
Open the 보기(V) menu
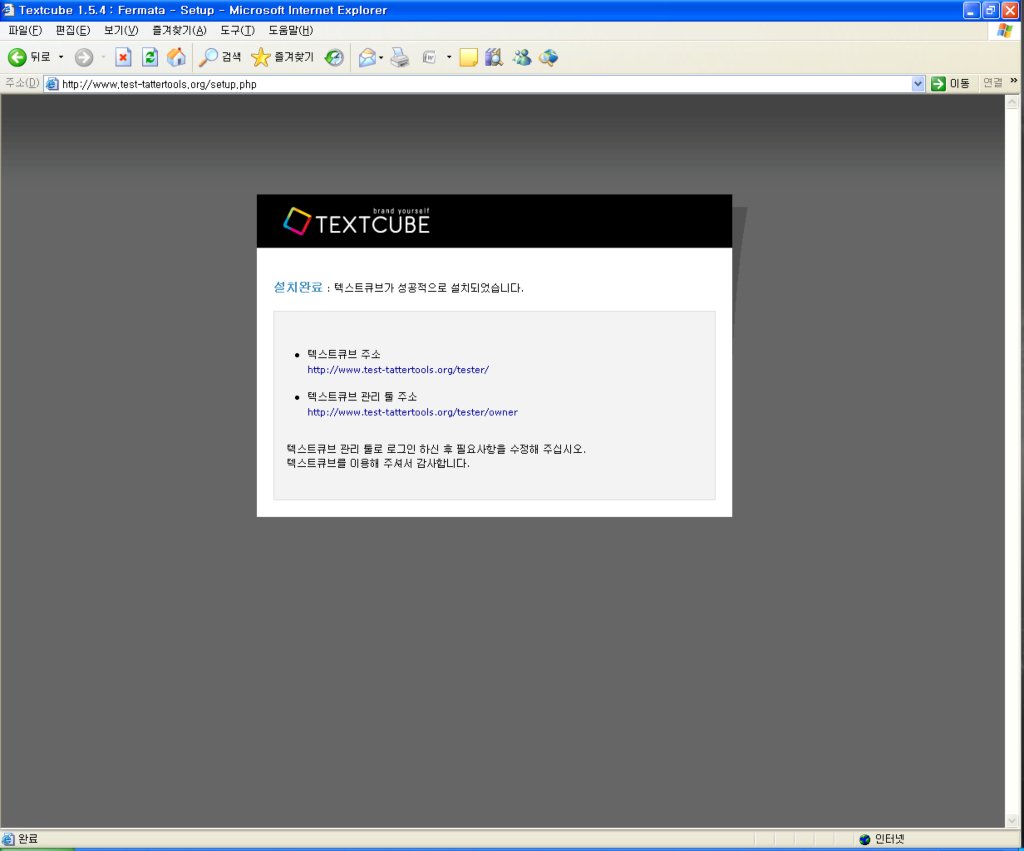pyautogui.click(x=121, y=30)
